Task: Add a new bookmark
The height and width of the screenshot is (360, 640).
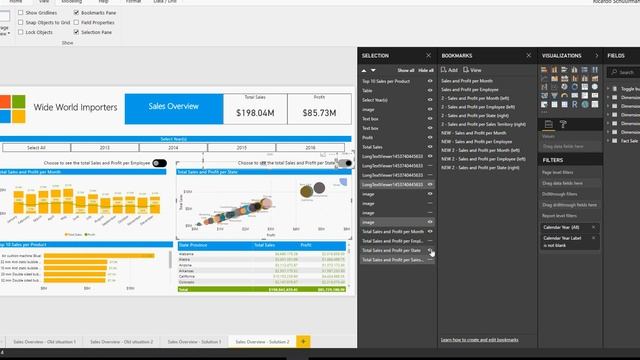Action: point(449,70)
